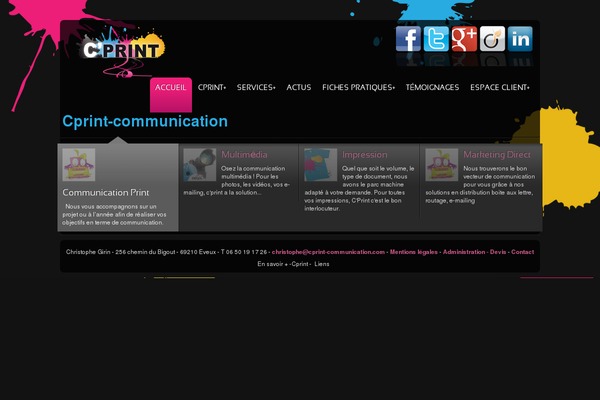Open the Communication Print title
The height and width of the screenshot is (400, 600).
click(x=106, y=193)
